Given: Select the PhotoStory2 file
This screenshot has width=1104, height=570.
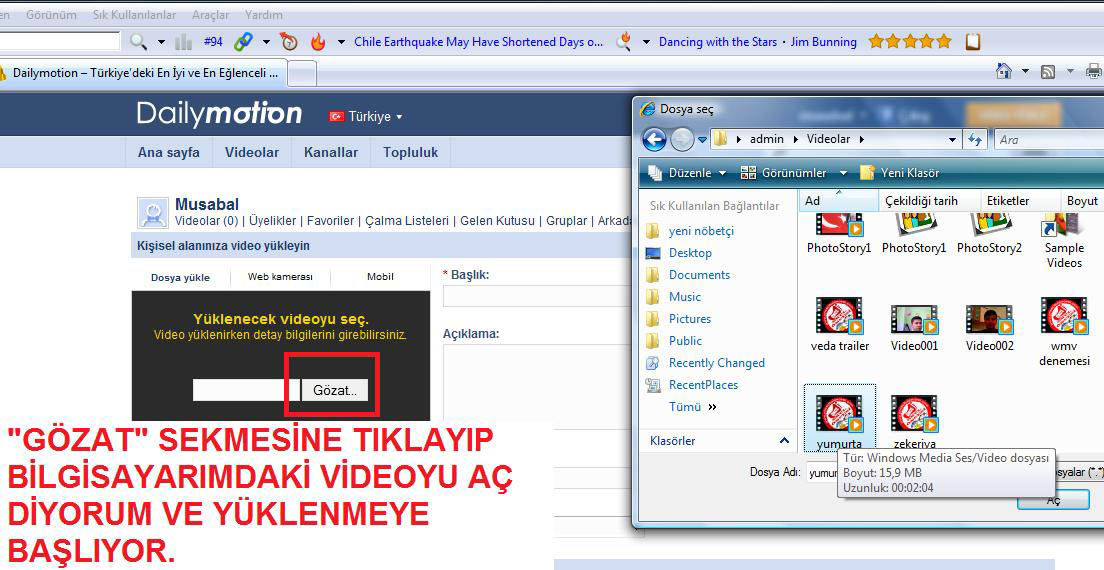Looking at the screenshot, I should pyautogui.click(x=989, y=235).
